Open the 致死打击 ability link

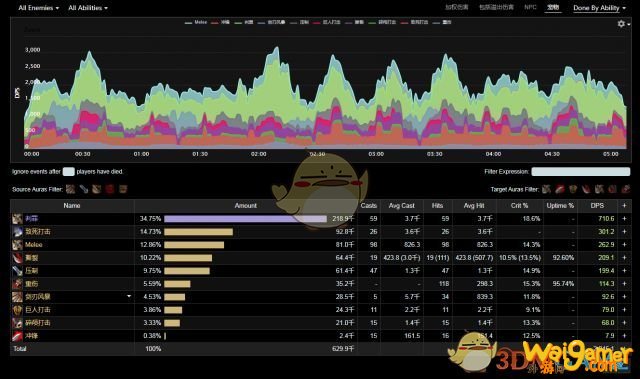(38, 232)
